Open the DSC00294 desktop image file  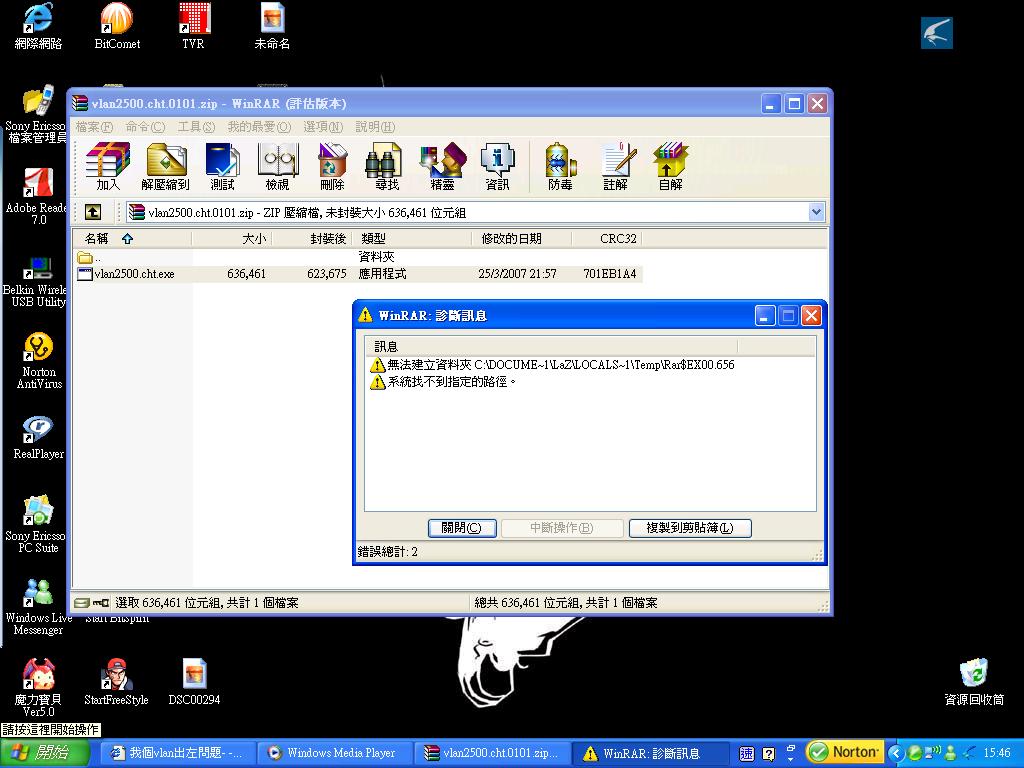(x=194, y=682)
